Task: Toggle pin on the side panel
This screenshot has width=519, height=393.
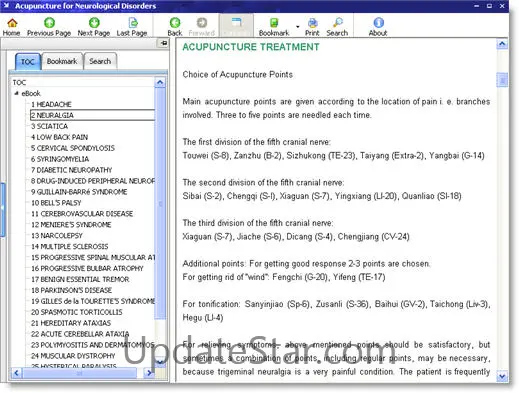Action: (164, 43)
